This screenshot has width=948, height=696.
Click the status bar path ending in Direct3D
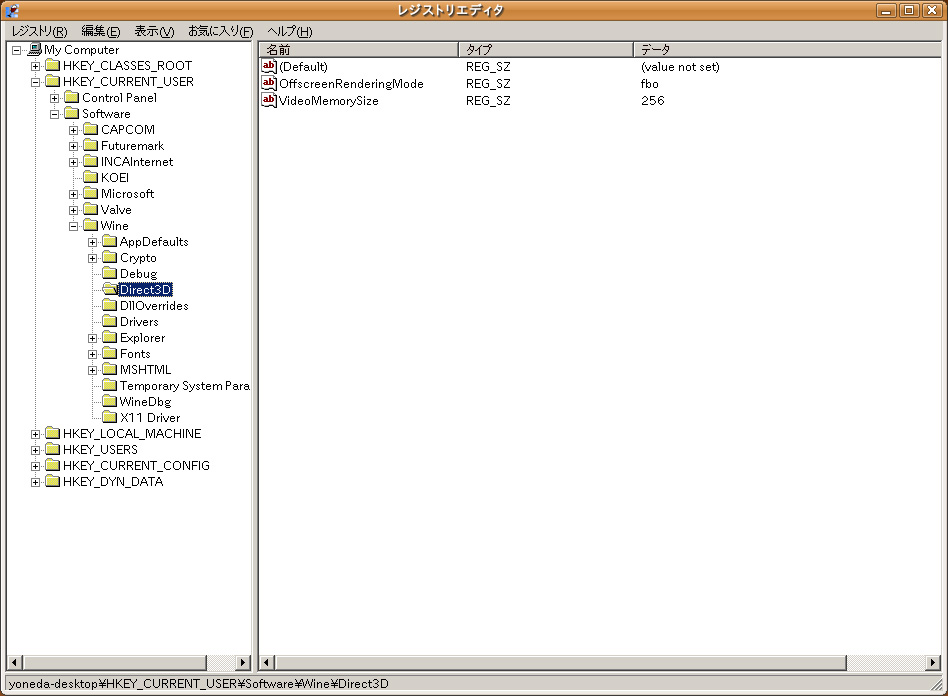pyautogui.click(x=198, y=683)
